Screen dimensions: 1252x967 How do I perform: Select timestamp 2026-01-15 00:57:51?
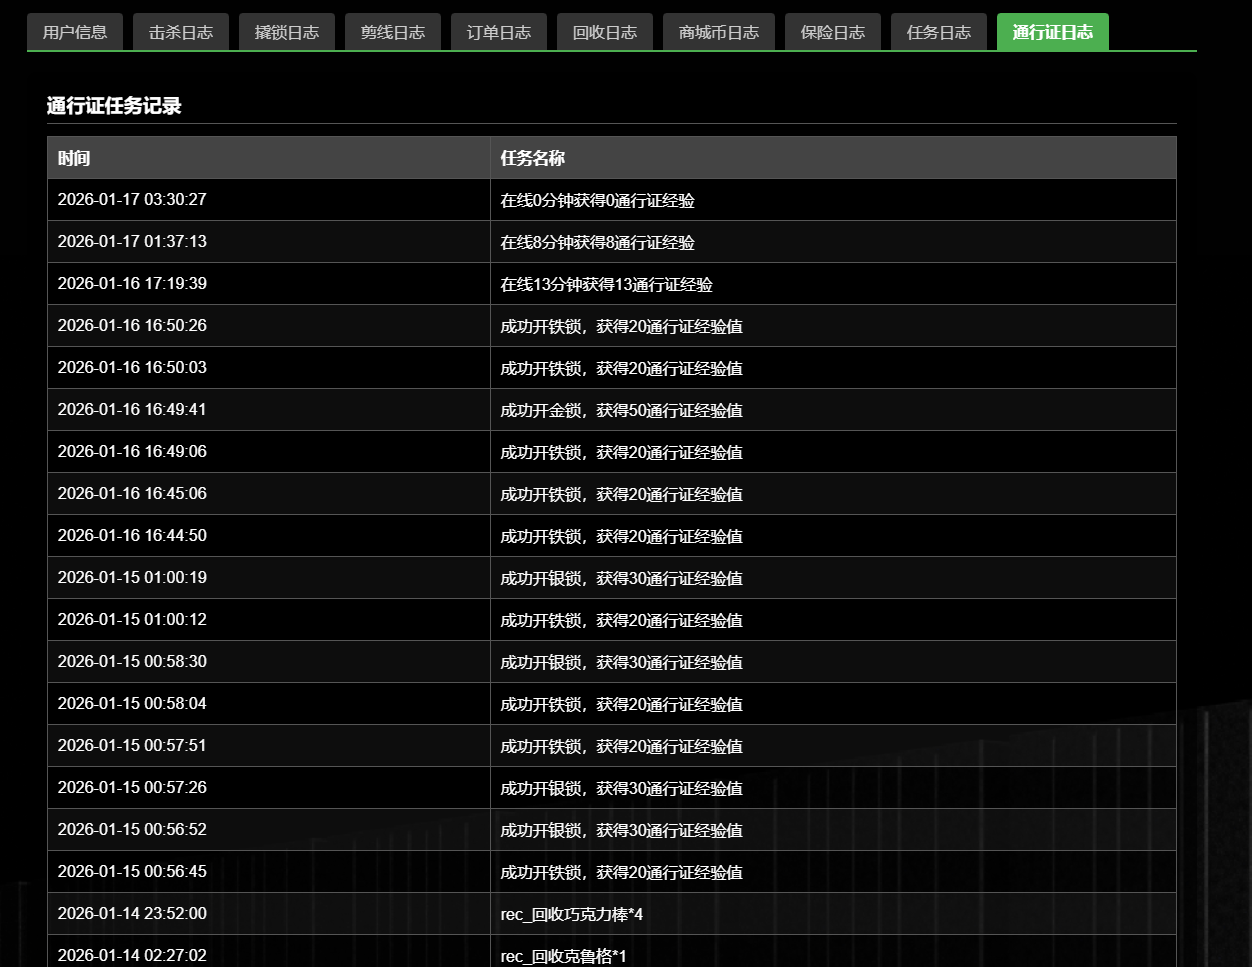click(132, 745)
